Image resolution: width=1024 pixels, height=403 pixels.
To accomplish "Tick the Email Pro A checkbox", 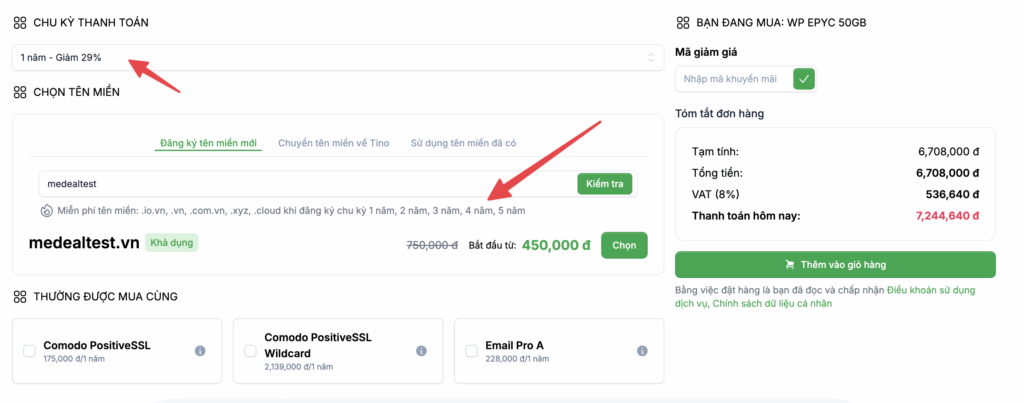I will (472, 351).
